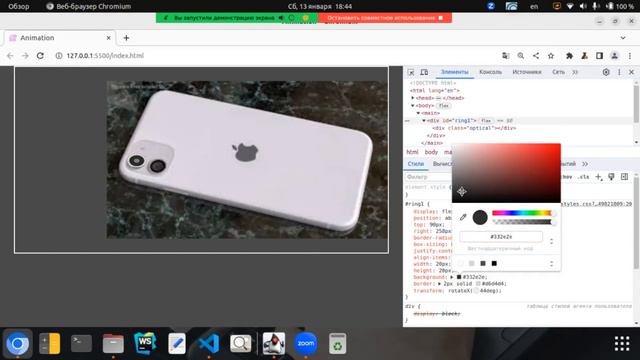Select the pure black palette swatch
The image size is (640, 360).
(x=494, y=264)
